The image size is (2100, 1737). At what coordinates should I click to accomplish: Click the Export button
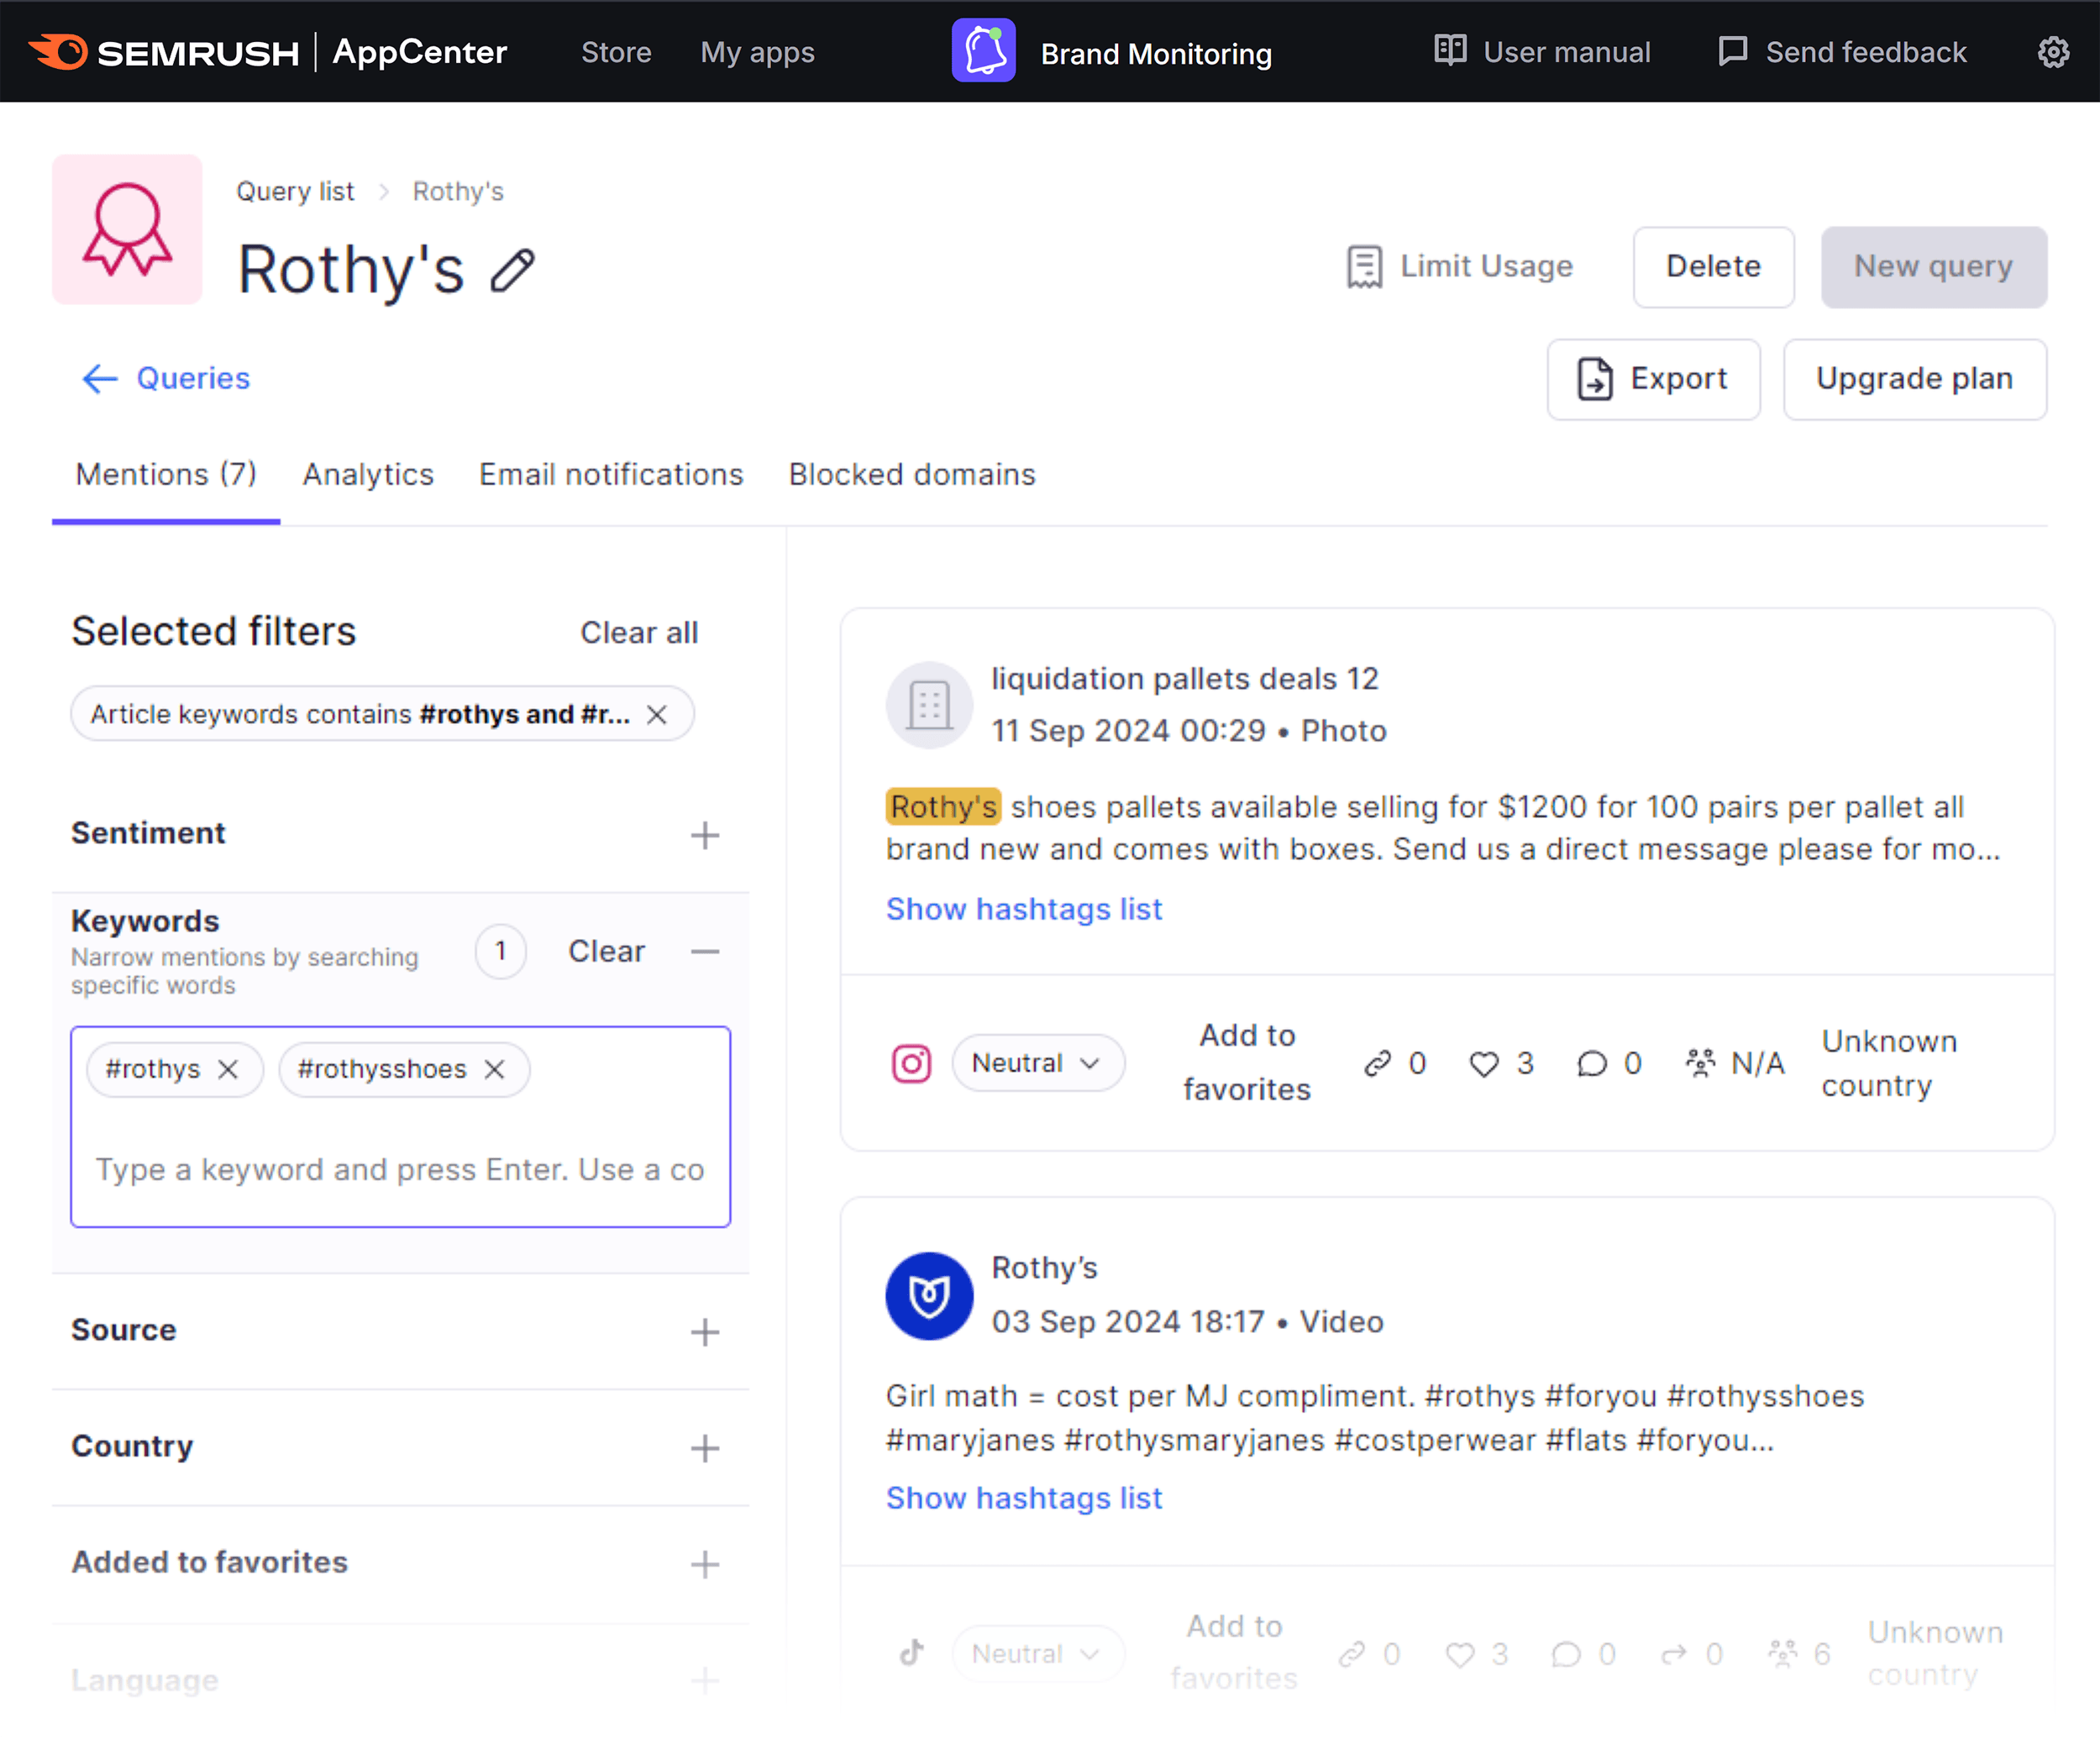pyautogui.click(x=1653, y=379)
